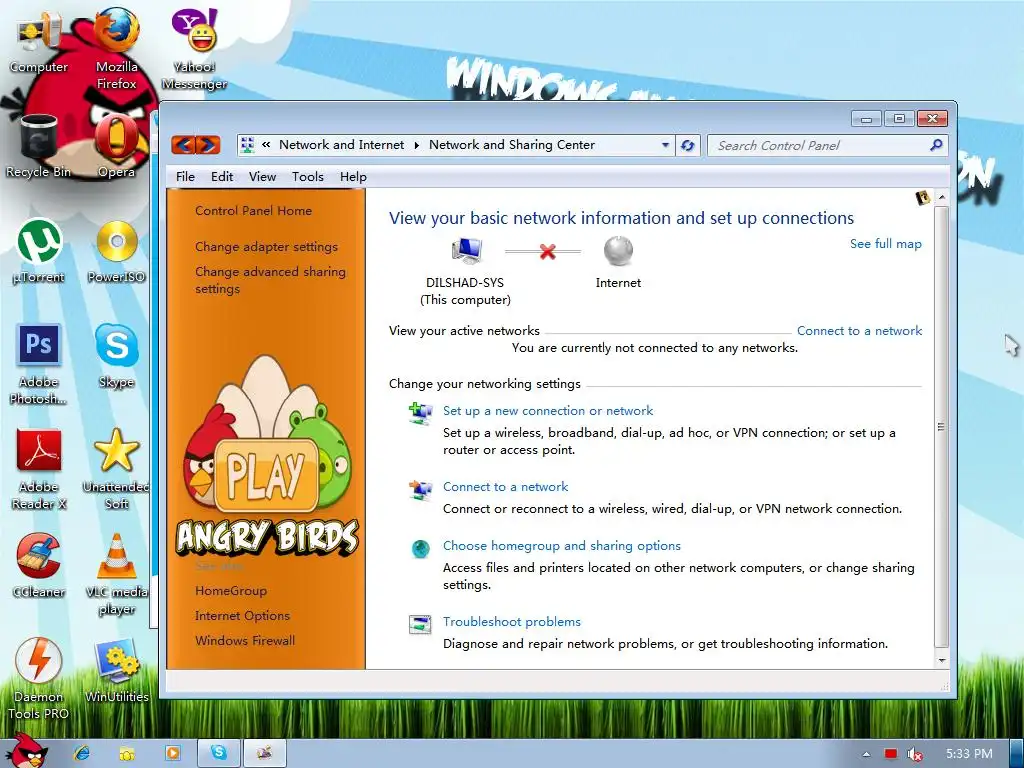Open WinUtilities desktop shortcut
This screenshot has width=1024, height=768.
point(116,671)
